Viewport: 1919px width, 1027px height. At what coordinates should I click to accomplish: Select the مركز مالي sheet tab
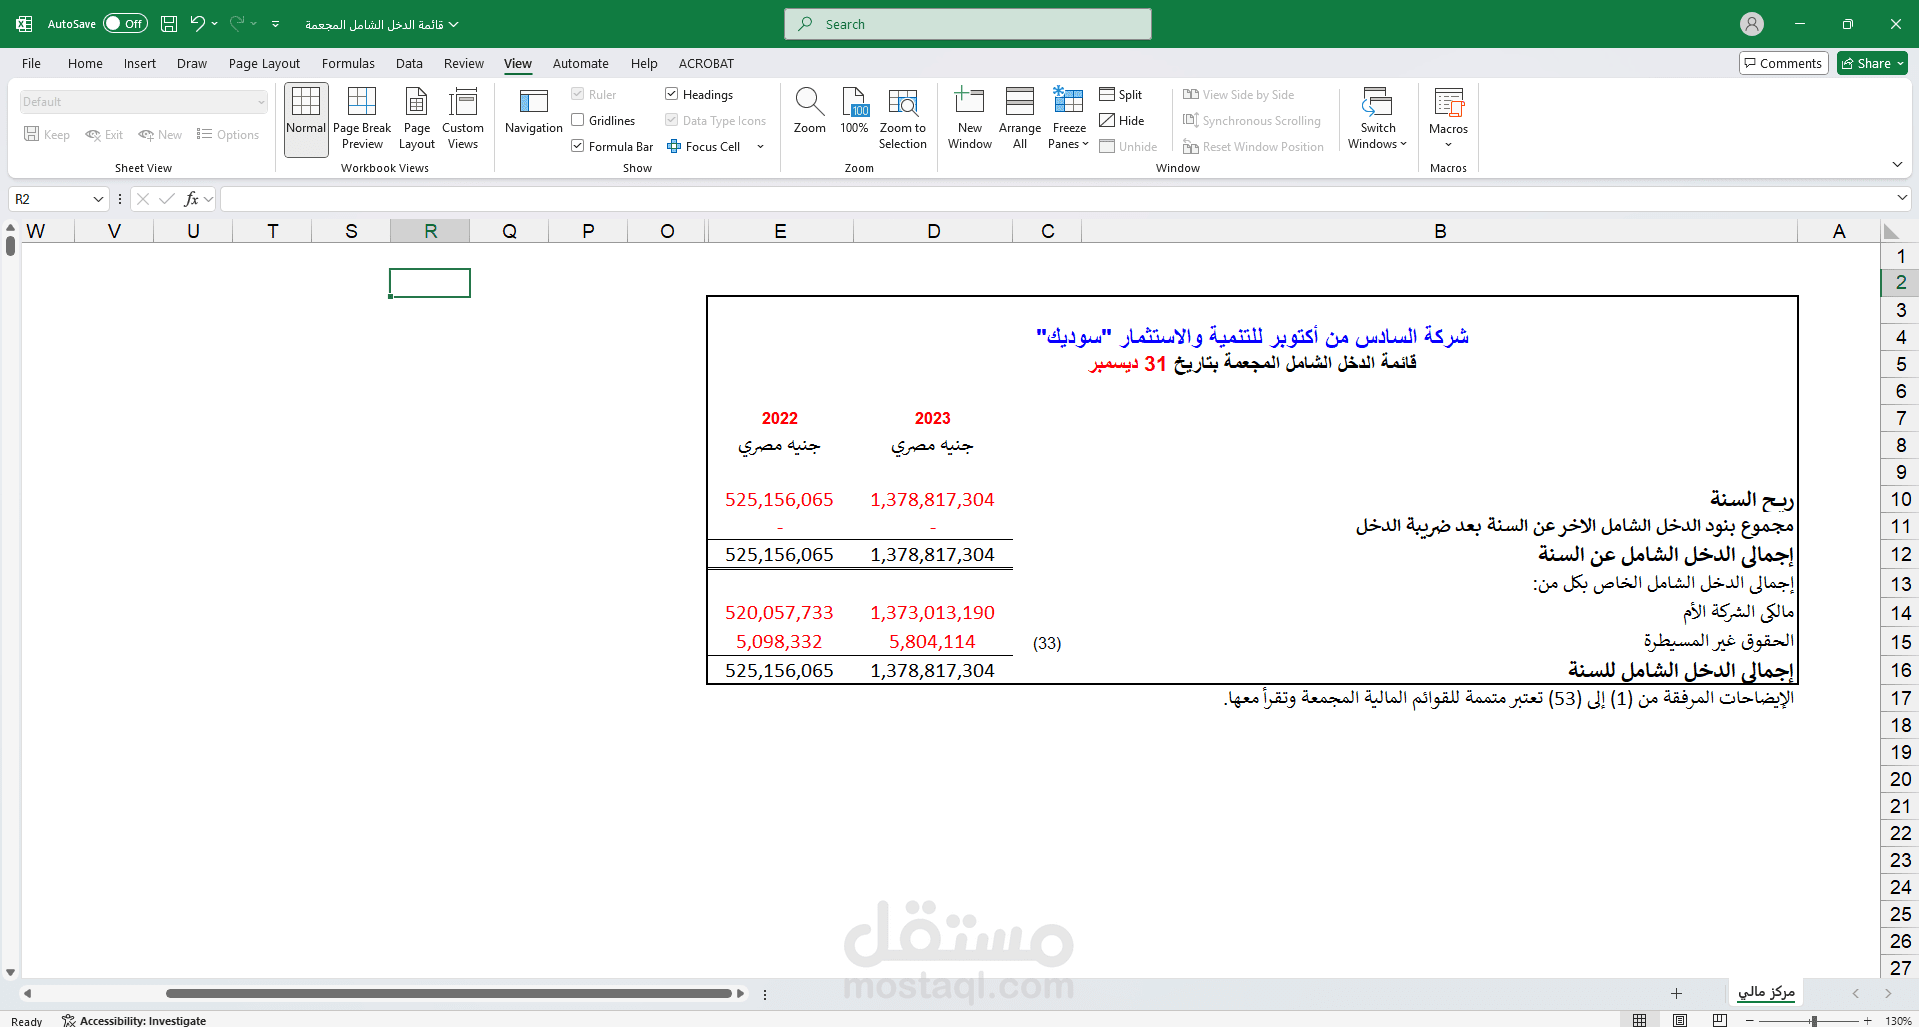(1766, 992)
